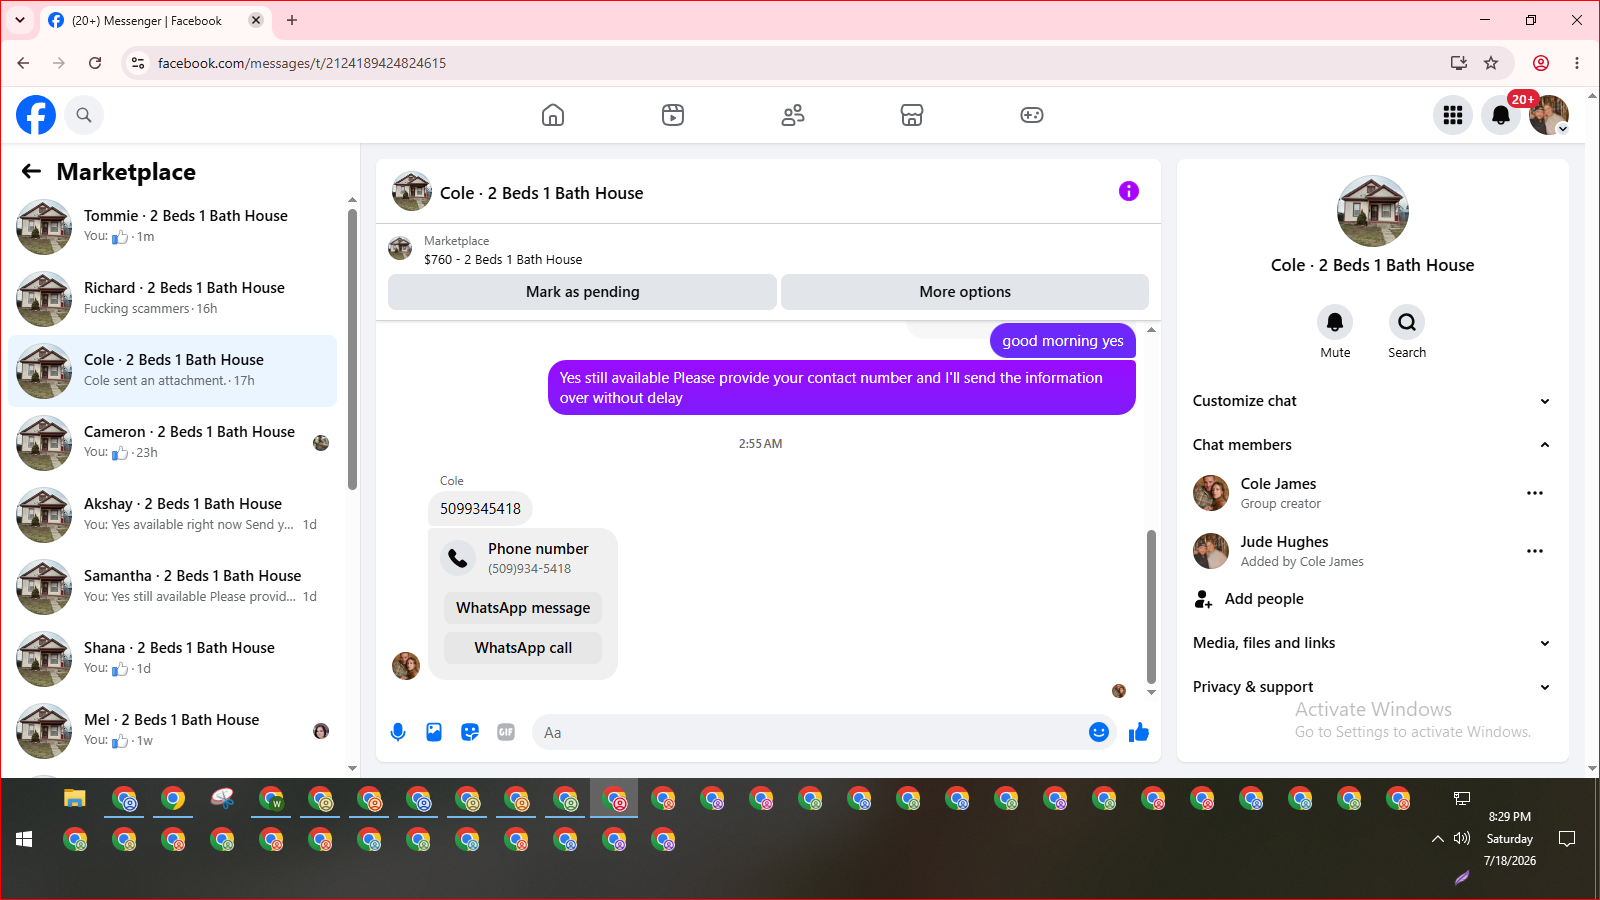Open options for Jude Hughes member
Screen dimensions: 1600x900
[1535, 551]
